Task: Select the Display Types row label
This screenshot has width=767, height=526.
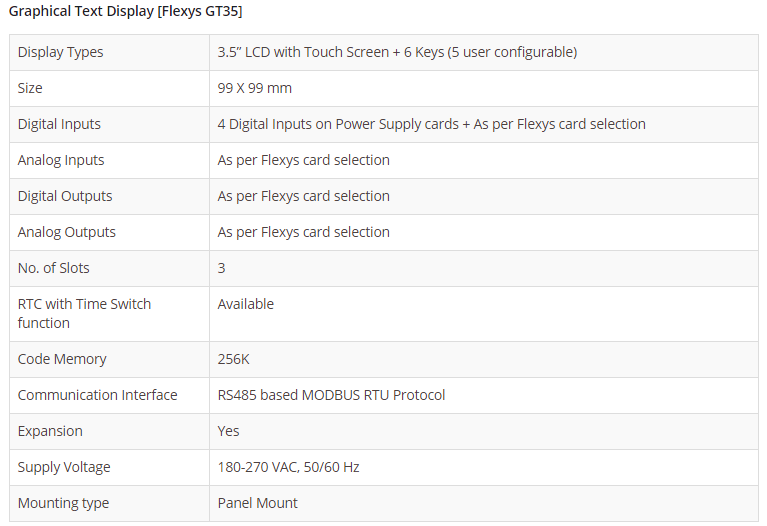Action: [x=60, y=52]
